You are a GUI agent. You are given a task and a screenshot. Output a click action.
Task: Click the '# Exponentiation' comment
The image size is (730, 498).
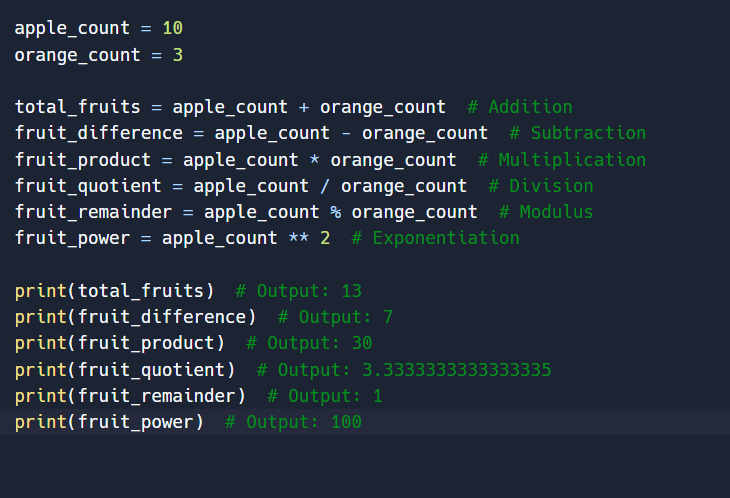pyautogui.click(x=435, y=238)
